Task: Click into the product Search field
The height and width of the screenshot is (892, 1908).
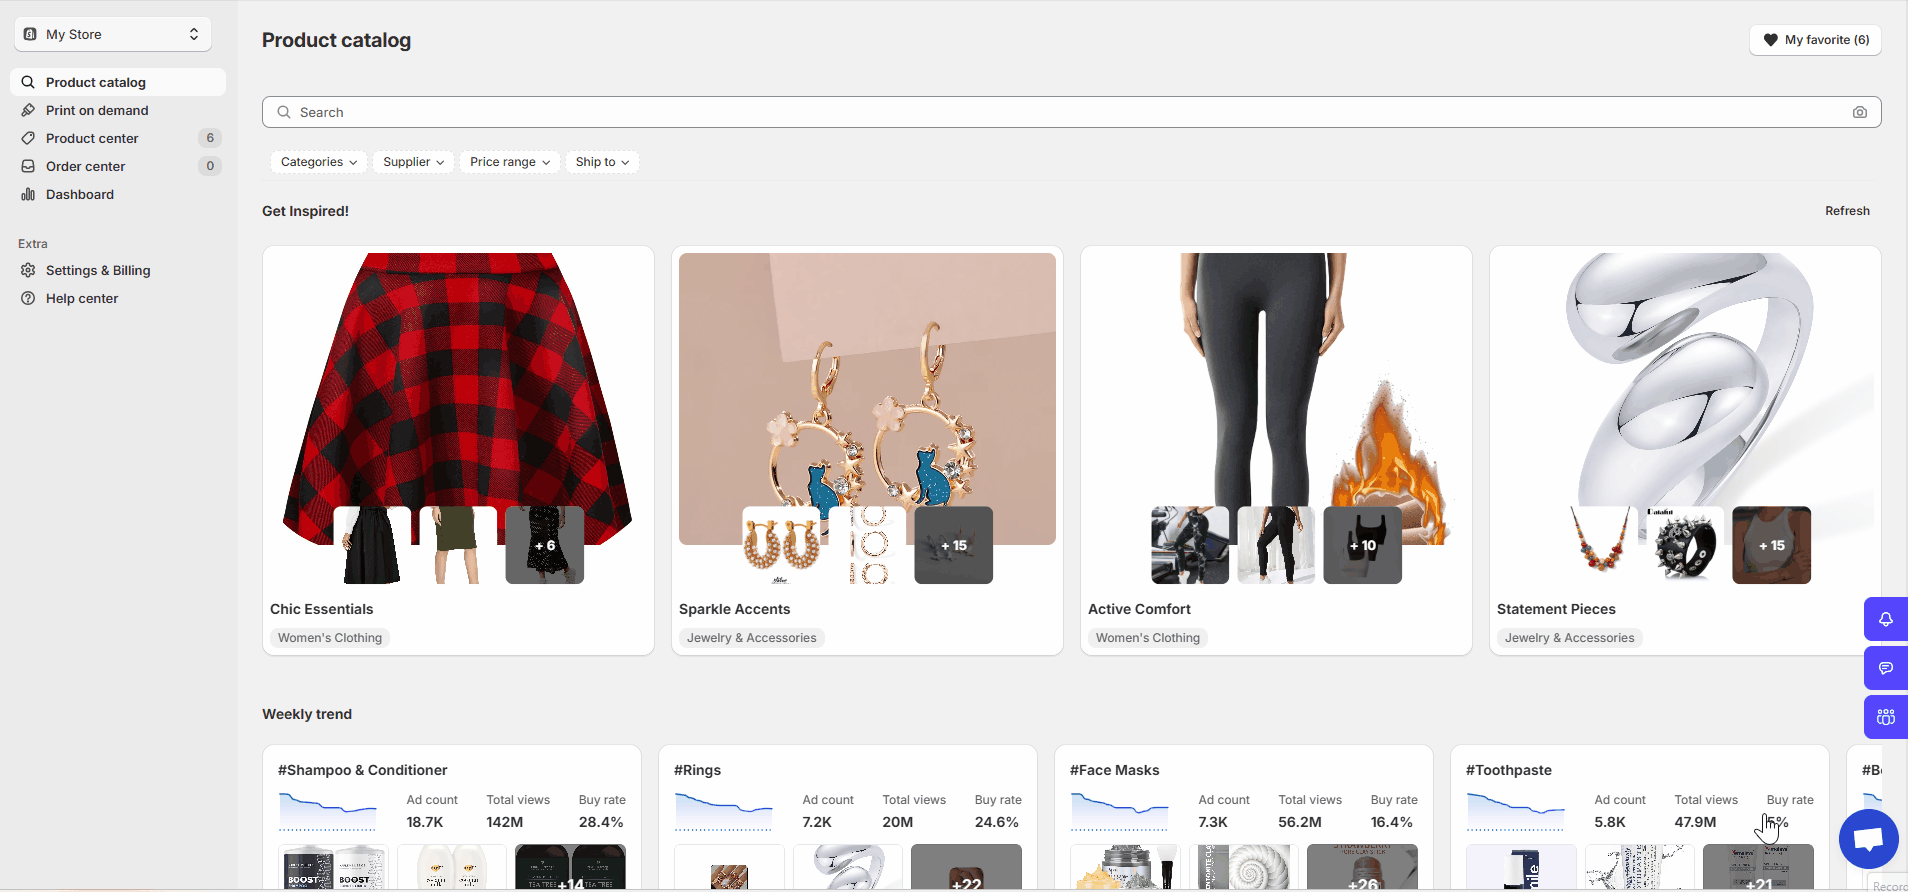Action: coord(1060,112)
